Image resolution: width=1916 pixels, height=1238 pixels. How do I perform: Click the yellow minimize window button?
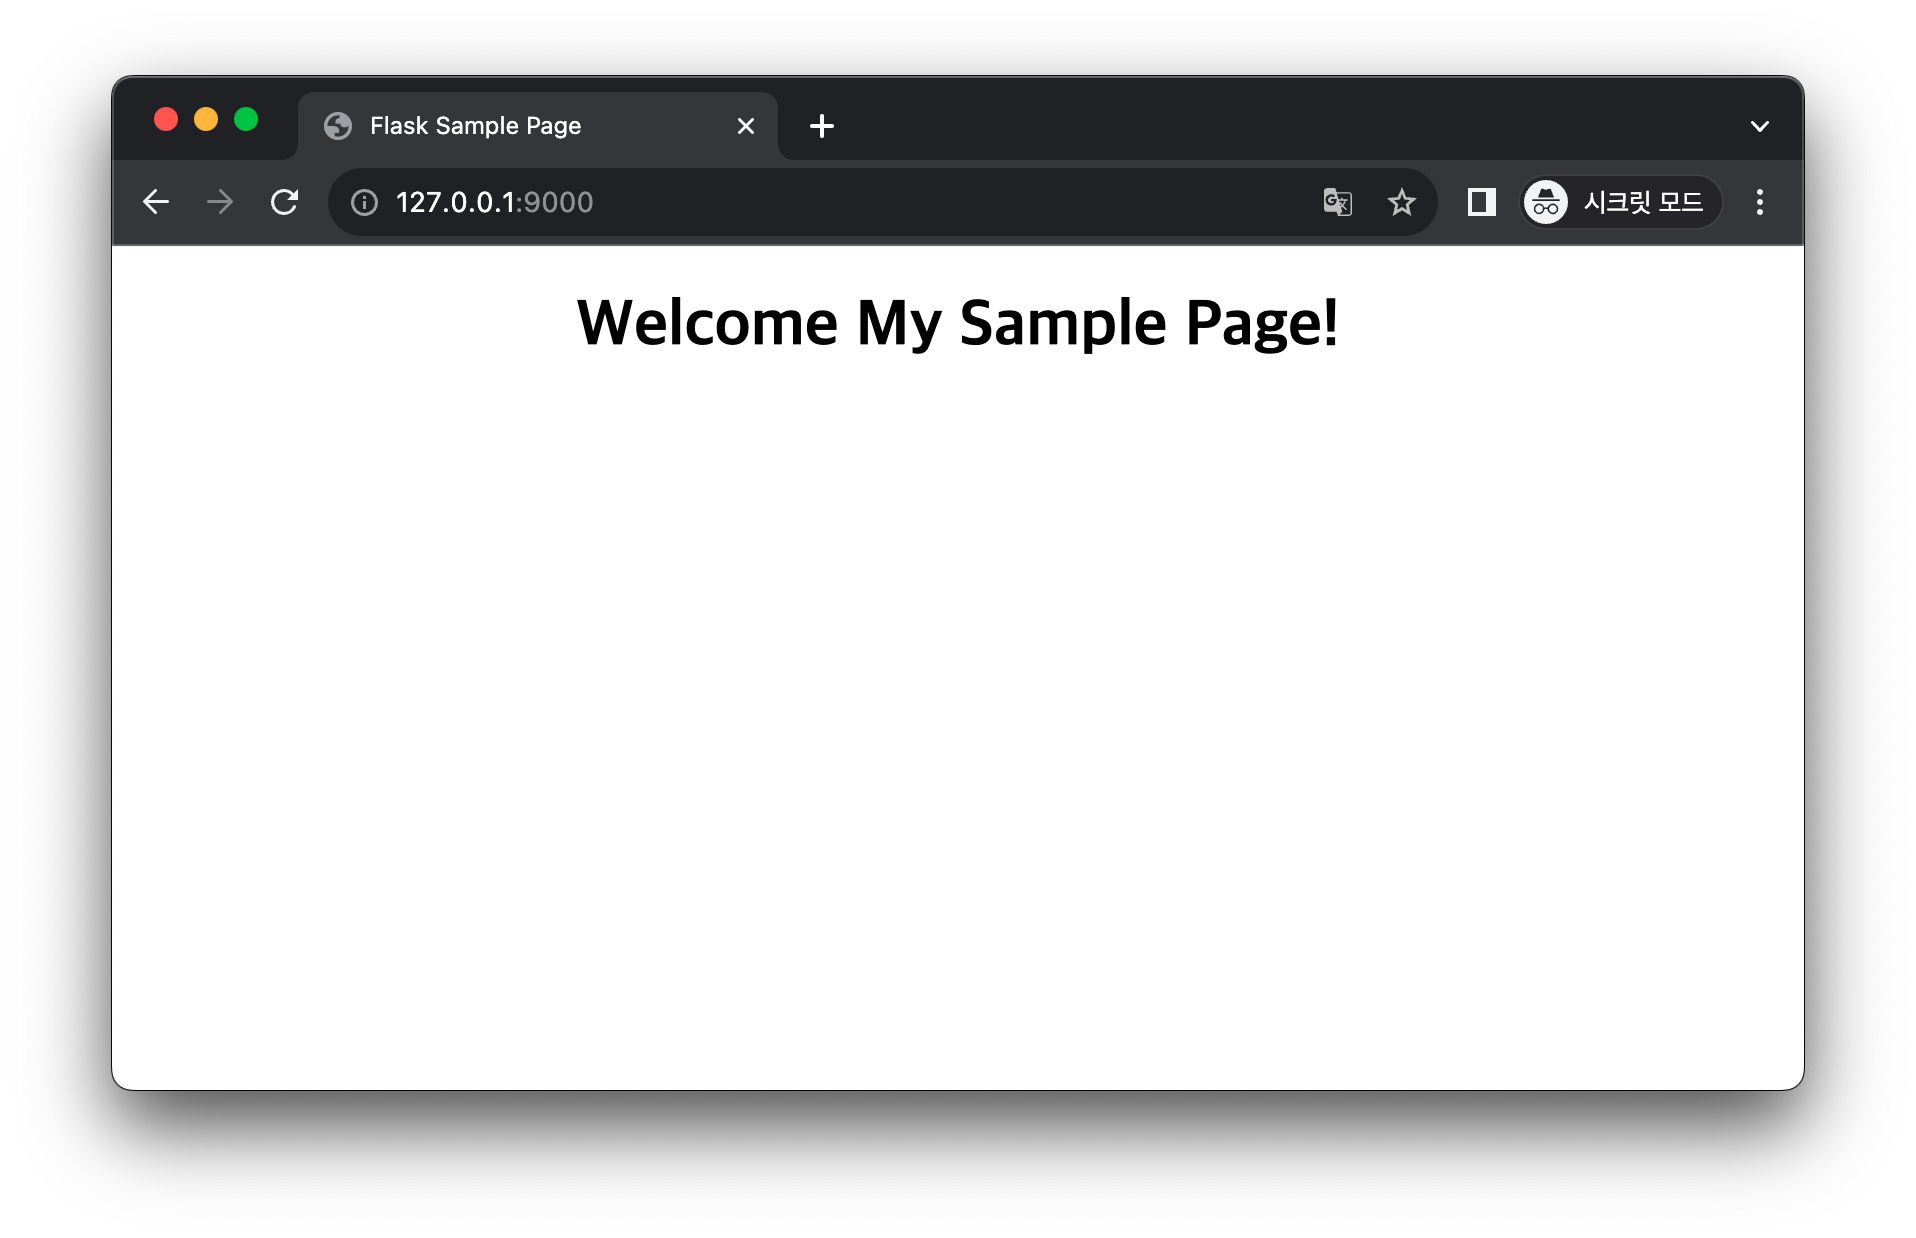[206, 120]
